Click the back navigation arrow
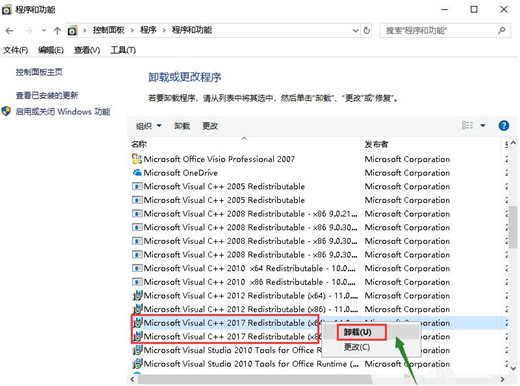Screen dimensions: 520x386 (9, 31)
